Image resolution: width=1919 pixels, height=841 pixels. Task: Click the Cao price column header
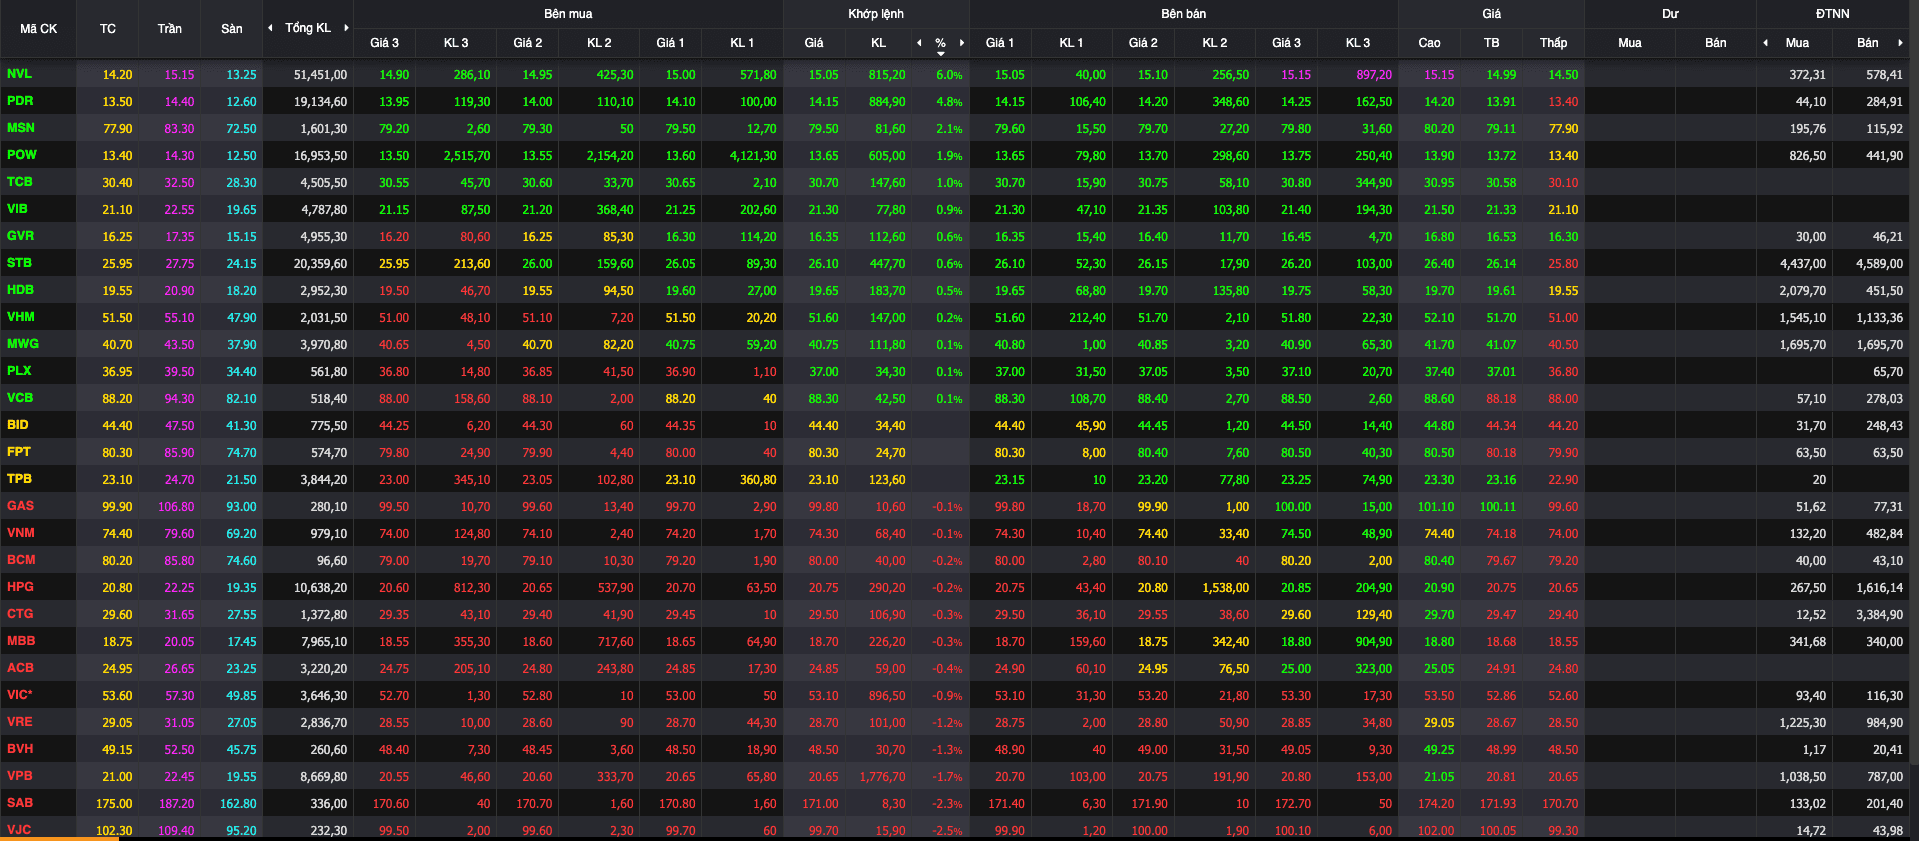pos(1429,43)
